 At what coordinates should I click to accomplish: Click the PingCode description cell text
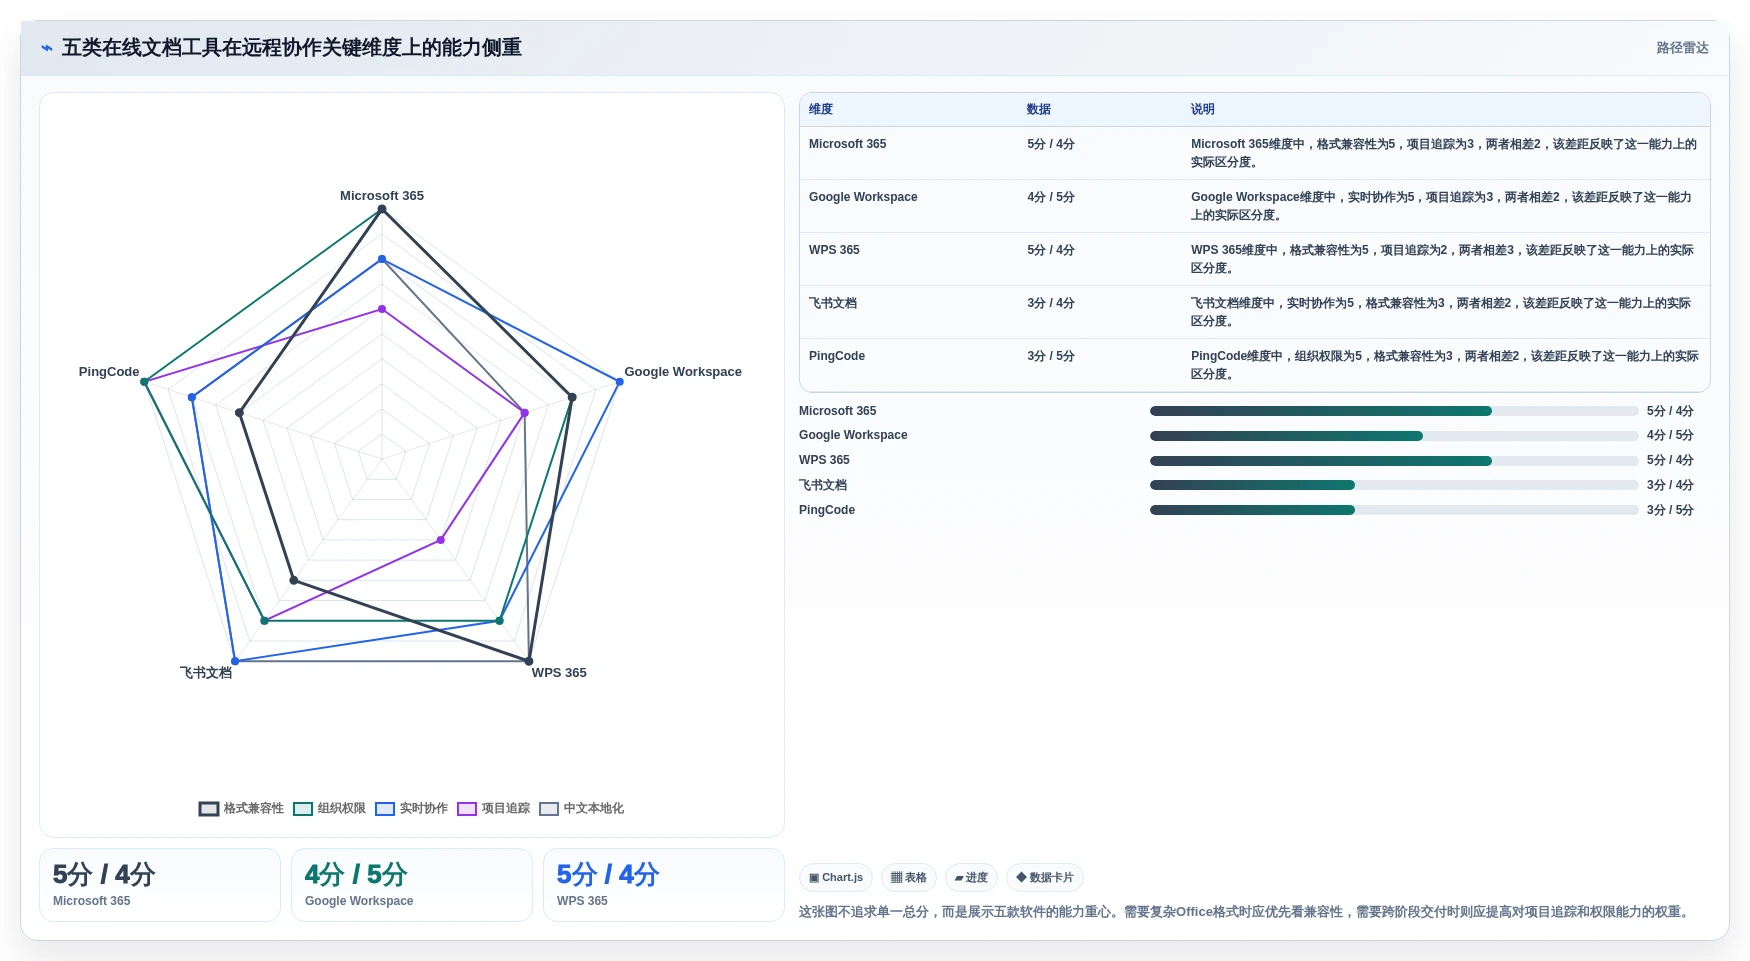(1444, 365)
